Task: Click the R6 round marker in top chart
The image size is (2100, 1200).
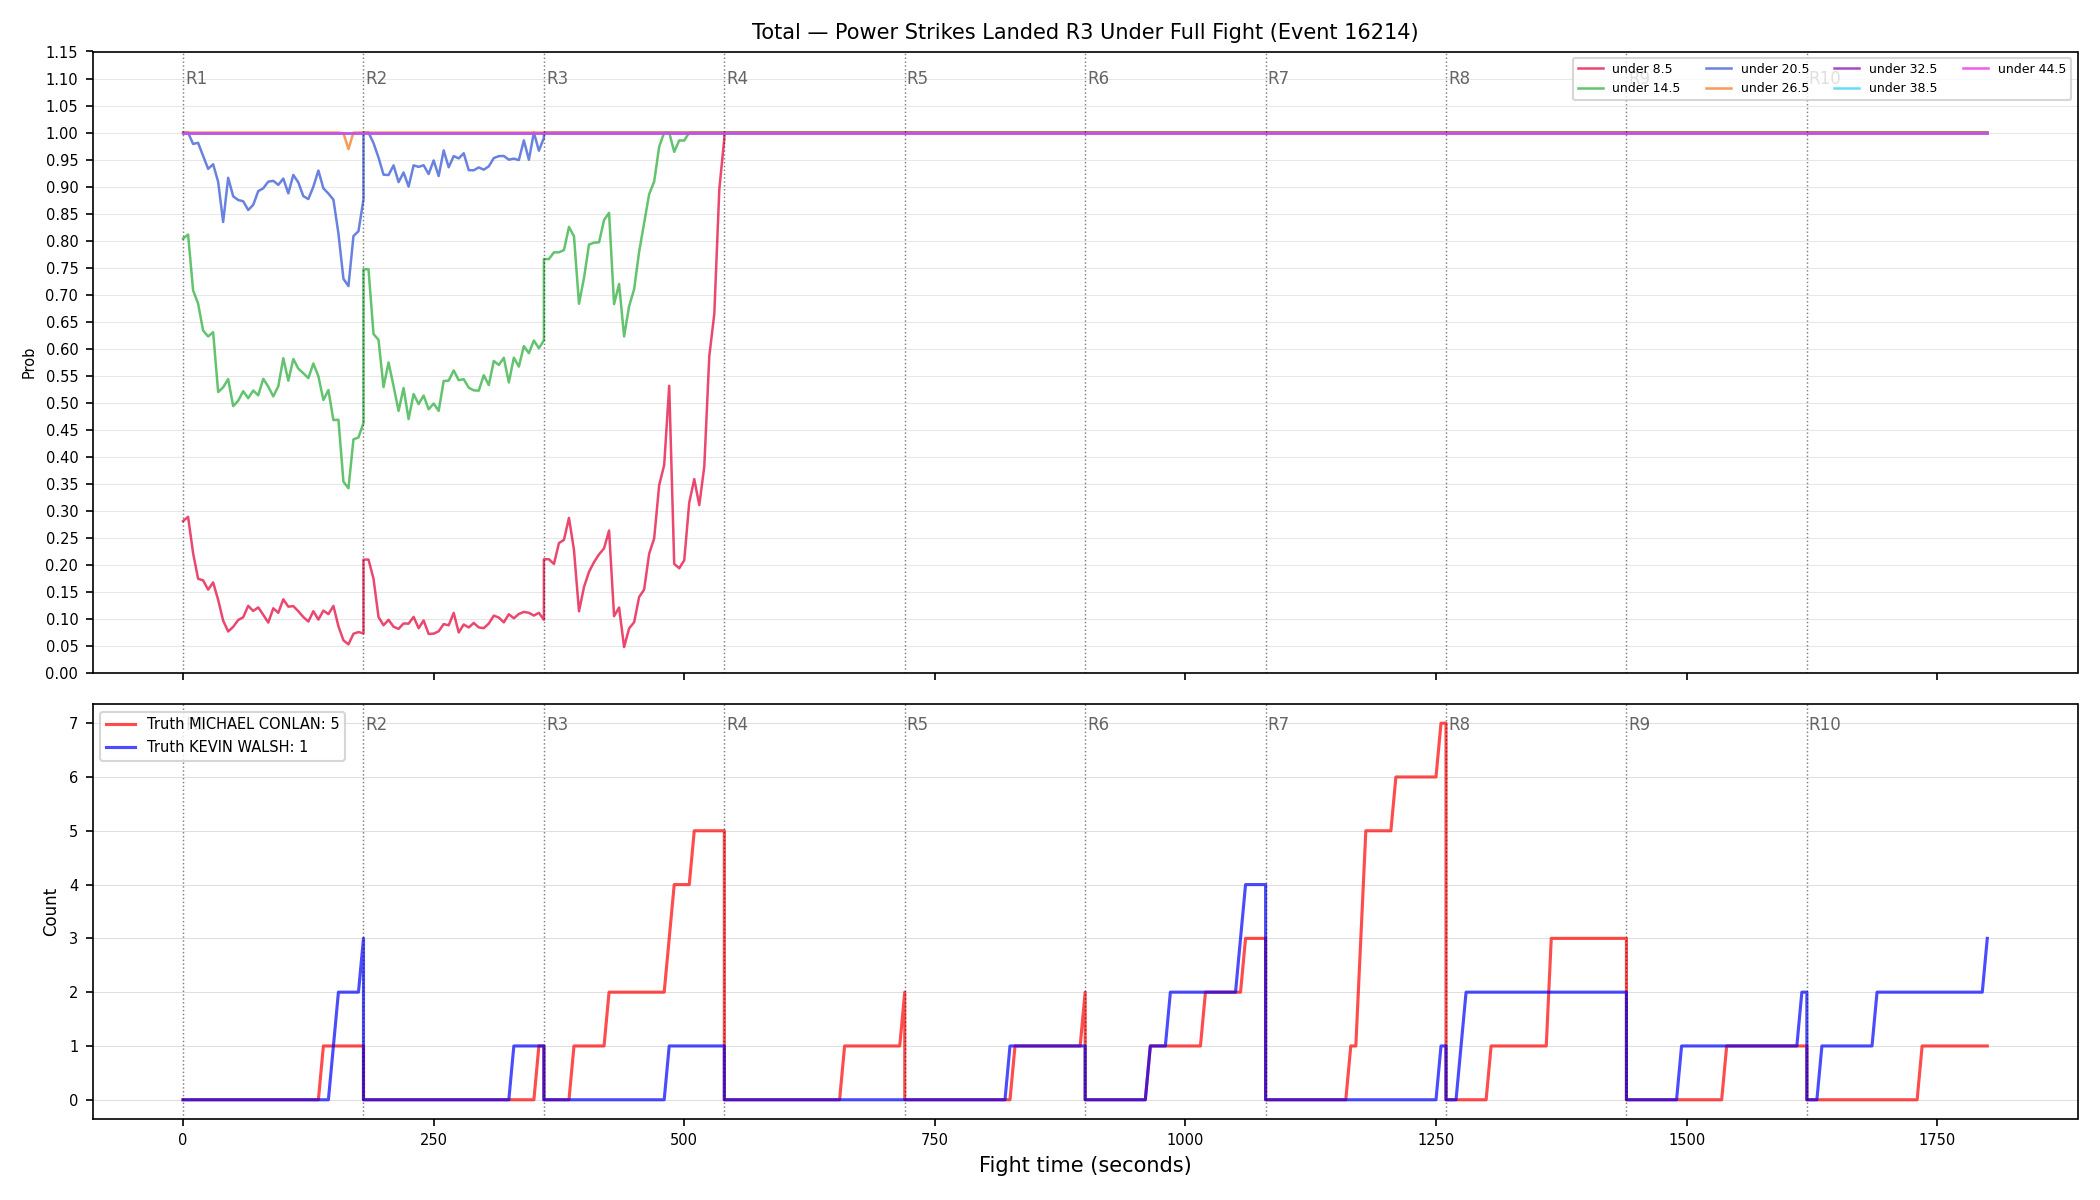Action: pyautogui.click(x=1098, y=78)
